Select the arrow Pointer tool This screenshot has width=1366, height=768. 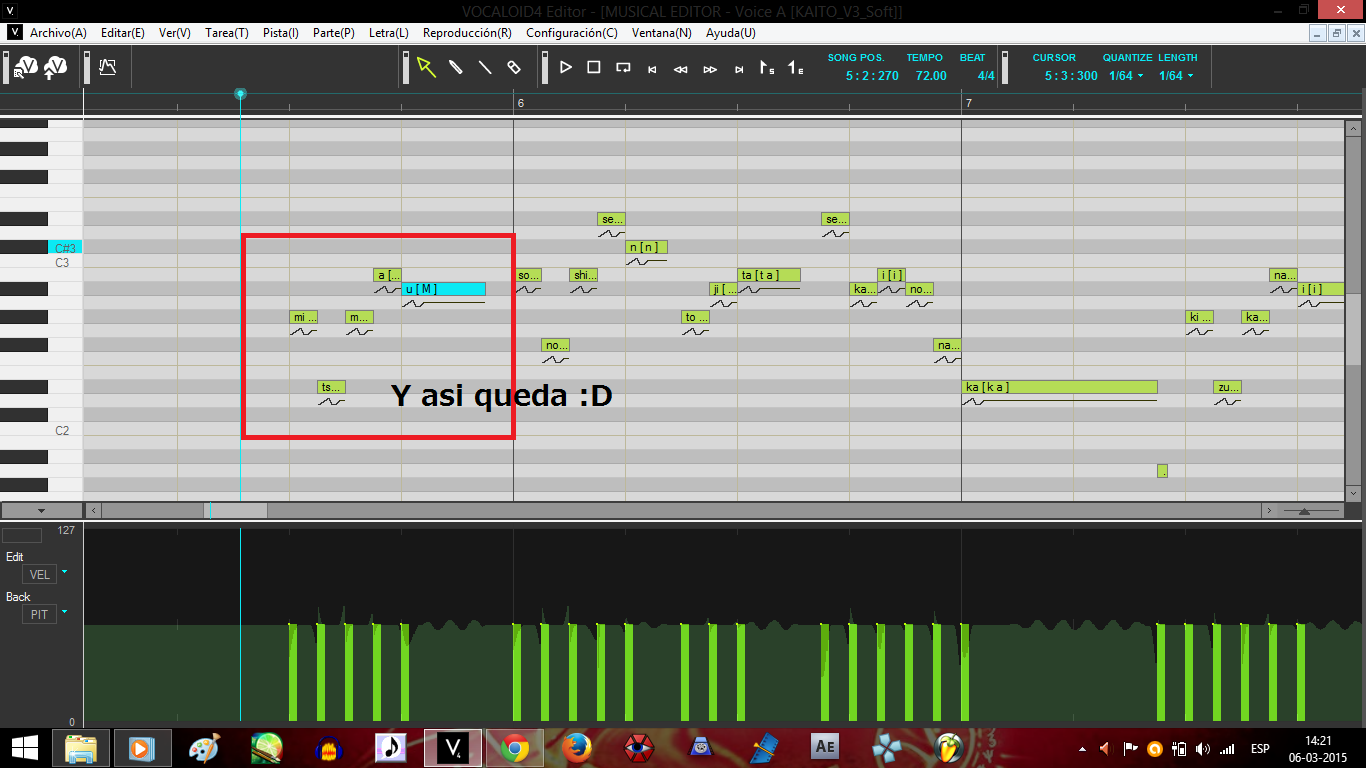(x=427, y=67)
